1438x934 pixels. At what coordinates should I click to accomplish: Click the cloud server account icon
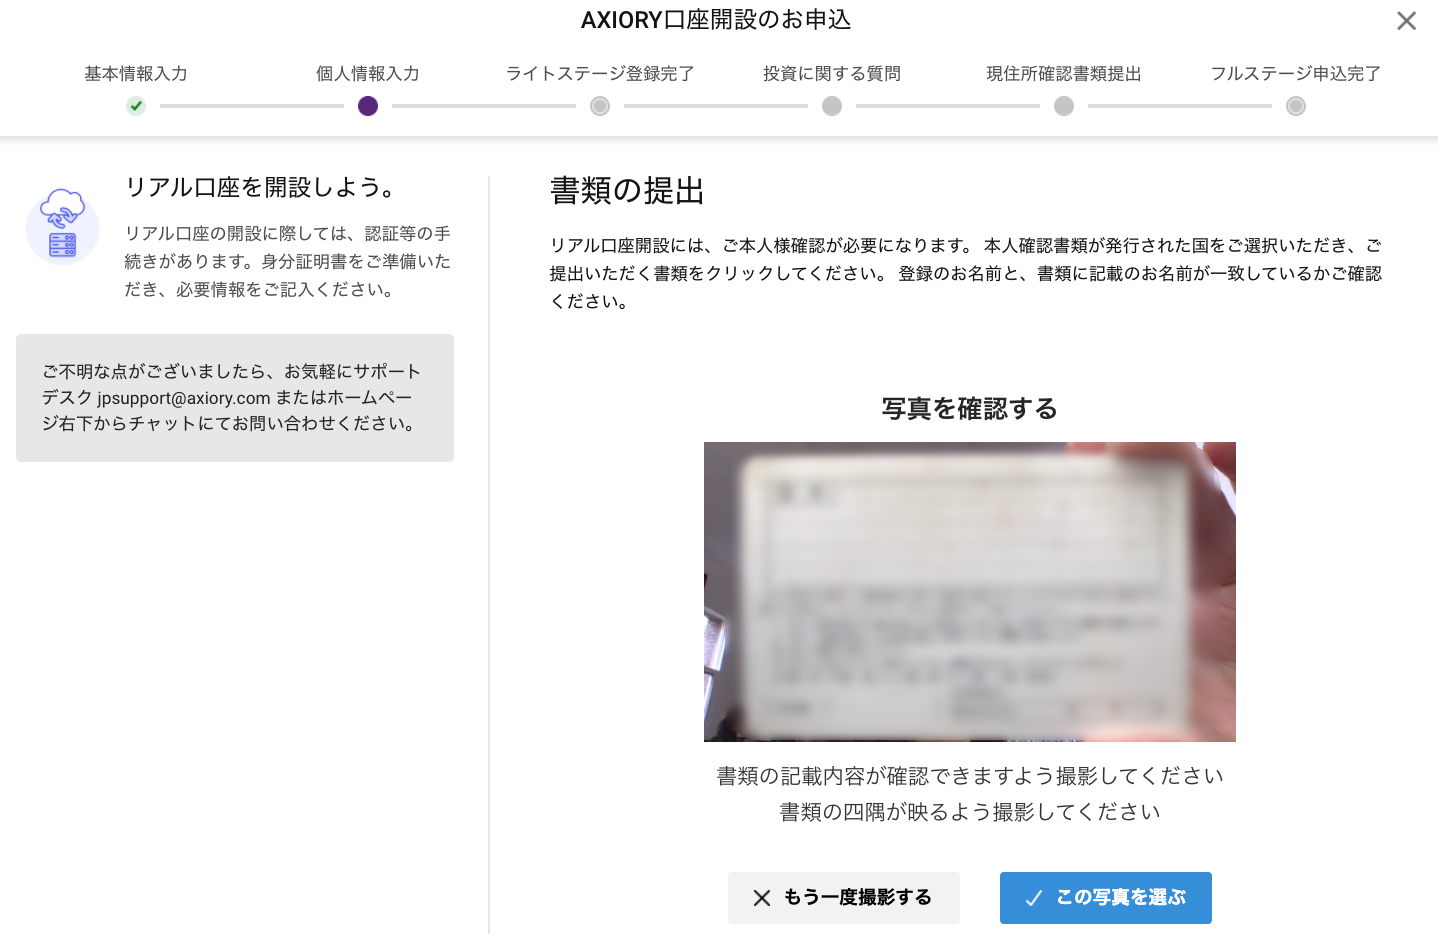click(62, 225)
